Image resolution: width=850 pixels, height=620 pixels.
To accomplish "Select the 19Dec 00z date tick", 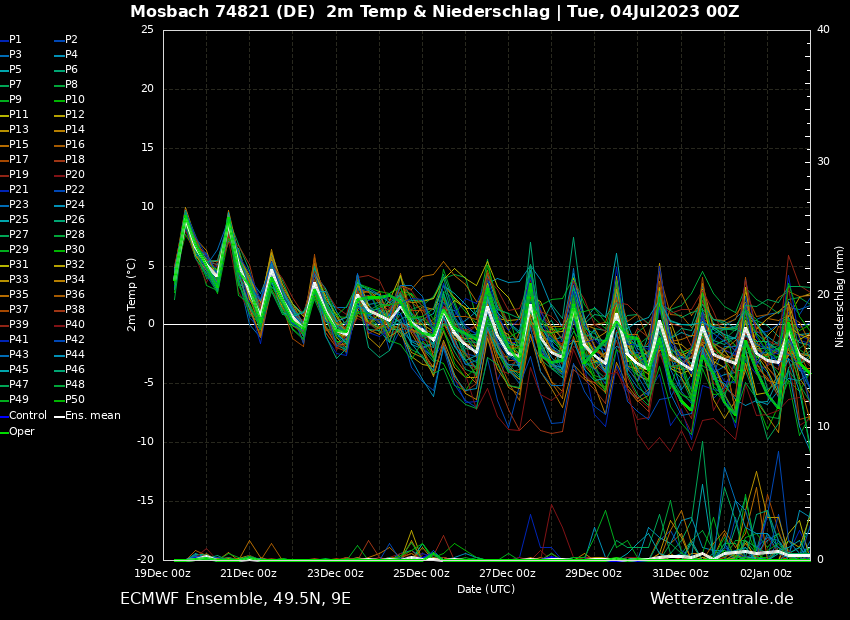I will tap(163, 574).
